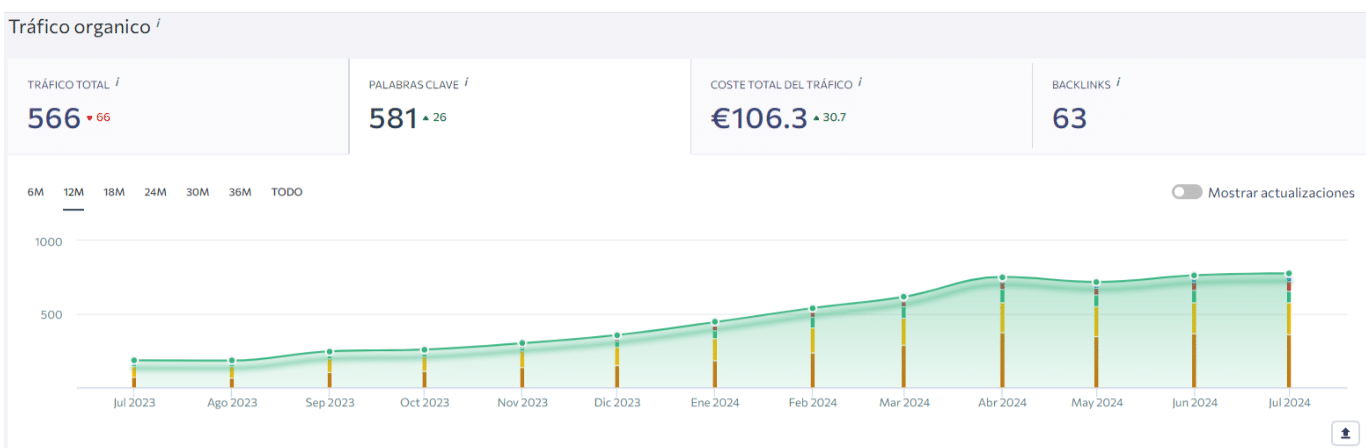This screenshot has width=1366, height=448.
Task: Click info icon next to Tráfico organico title
Action: click(x=158, y=23)
